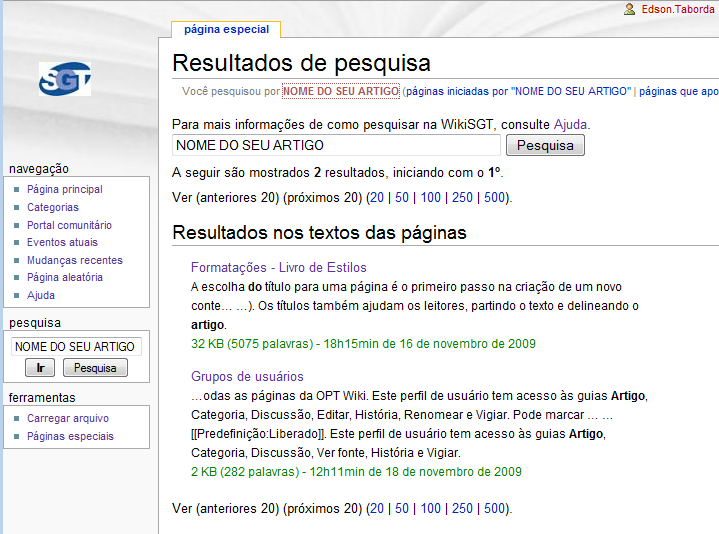Click the main search text box

click(336, 146)
